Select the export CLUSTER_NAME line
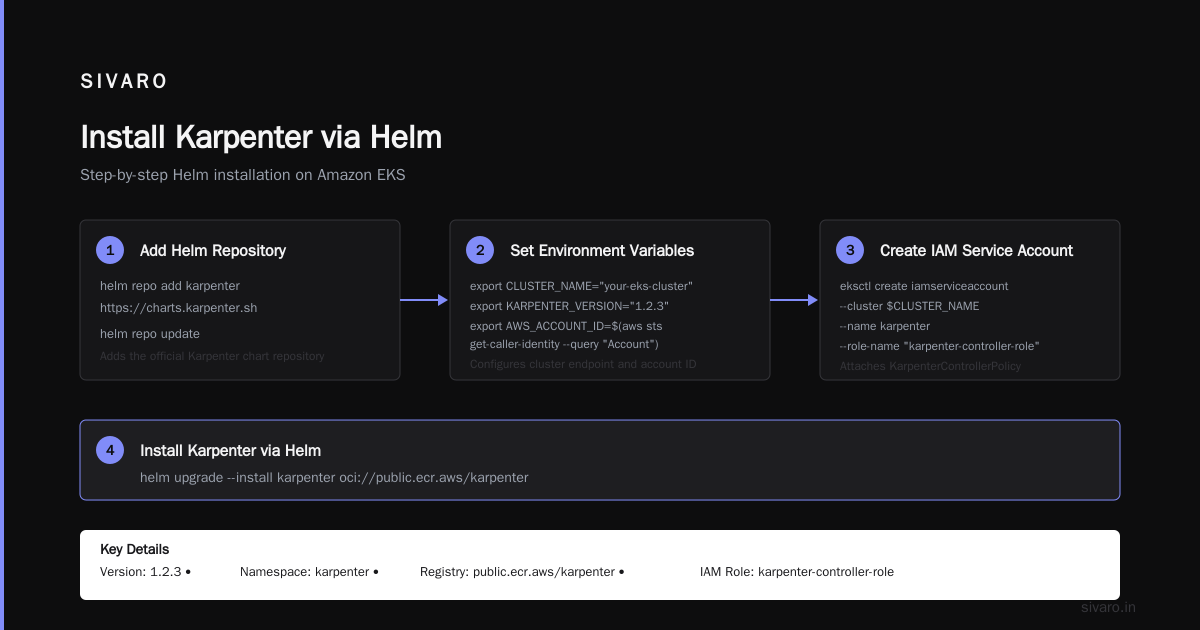 pos(582,286)
